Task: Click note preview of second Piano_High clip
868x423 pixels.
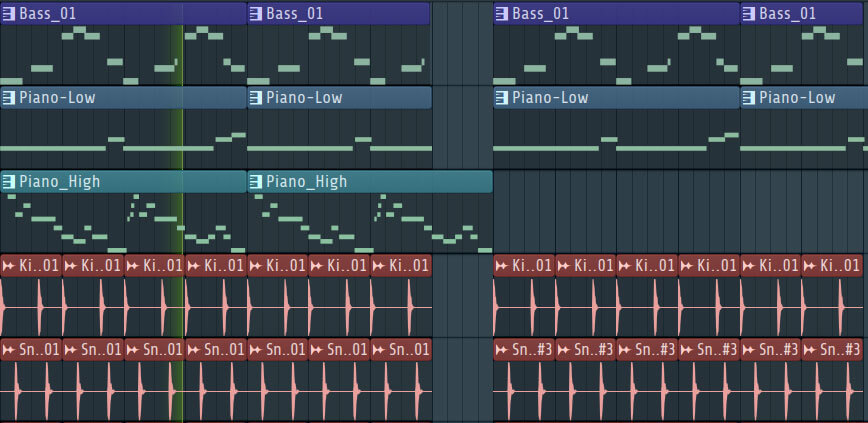Action: 370,223
